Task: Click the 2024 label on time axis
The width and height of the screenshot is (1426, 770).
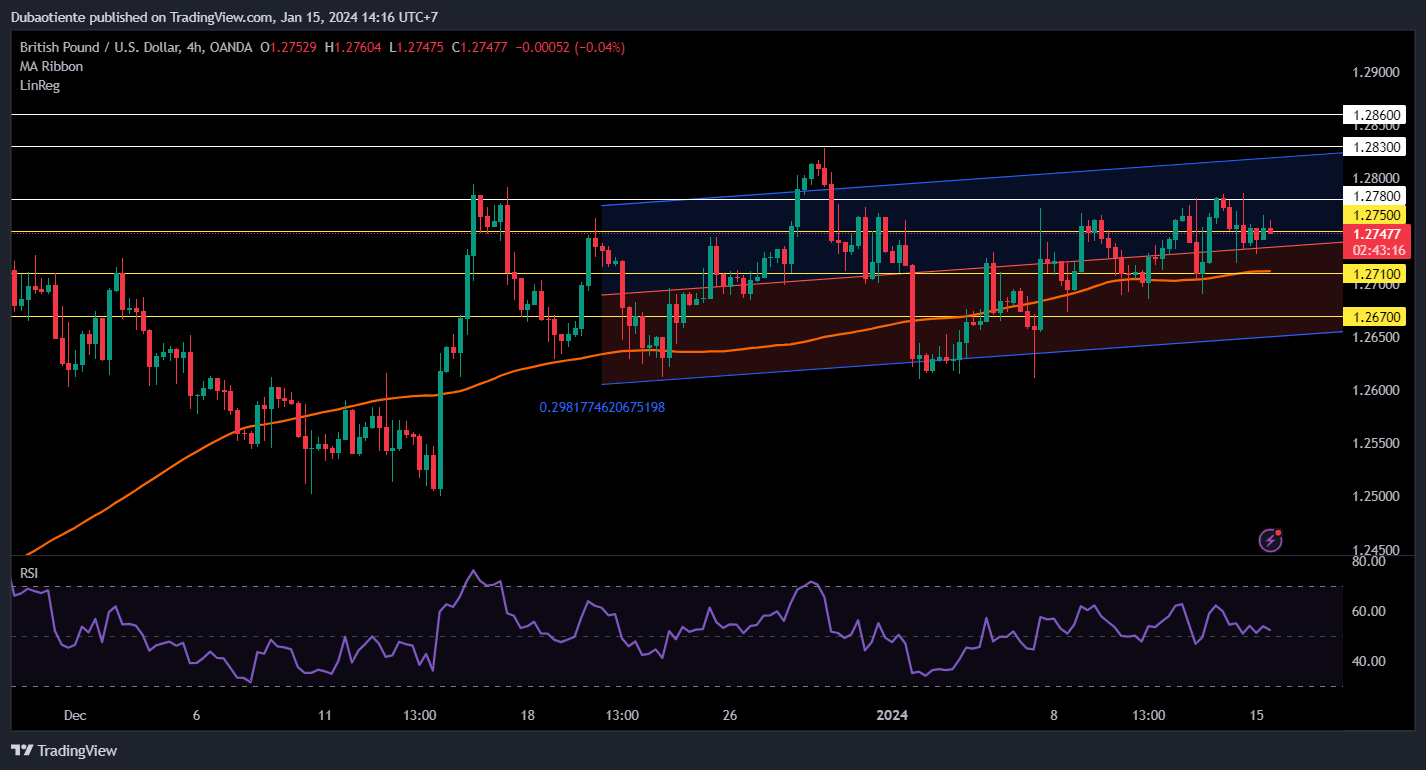Action: click(x=892, y=716)
